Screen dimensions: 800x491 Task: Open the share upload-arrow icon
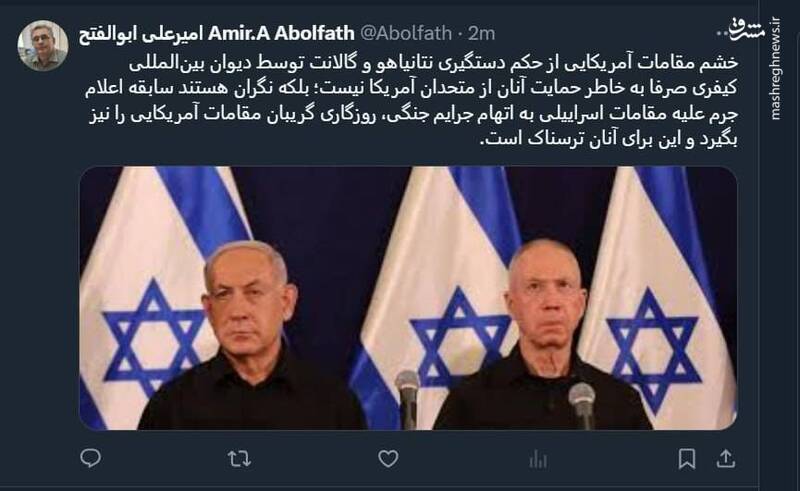726,459
